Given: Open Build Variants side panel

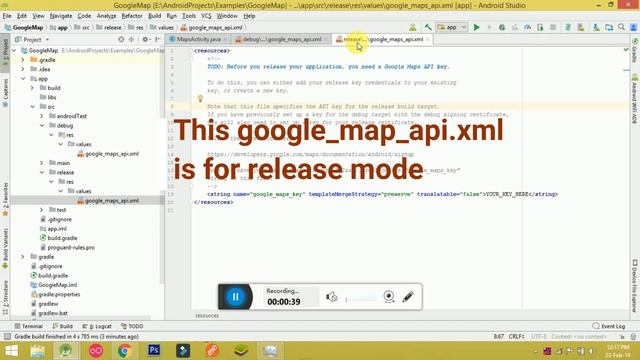Looking at the screenshot, I should tap(5, 248).
